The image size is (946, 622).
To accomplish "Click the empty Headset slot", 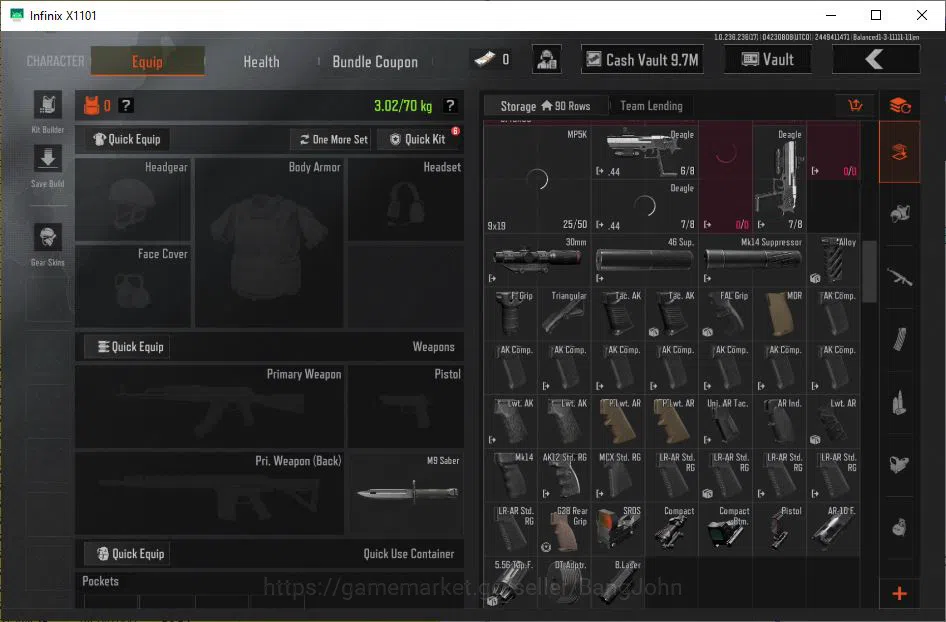I will pyautogui.click(x=406, y=200).
